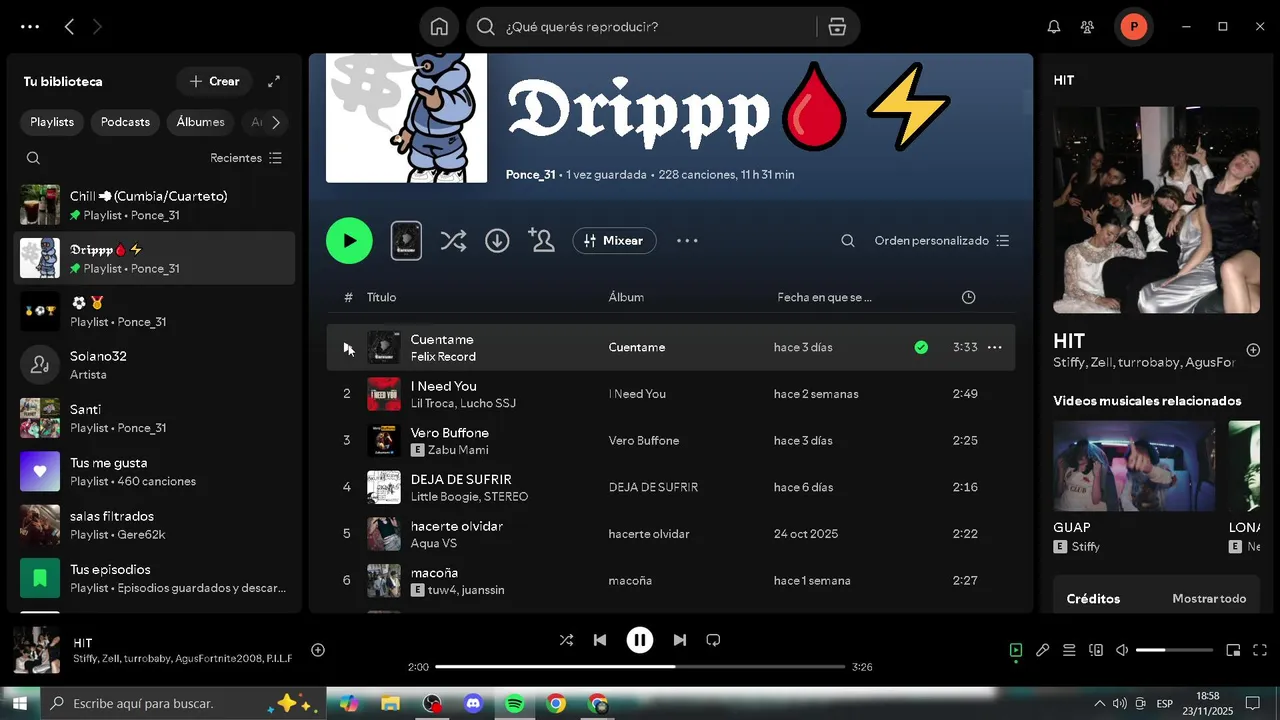Open the play queue

point(1069,650)
